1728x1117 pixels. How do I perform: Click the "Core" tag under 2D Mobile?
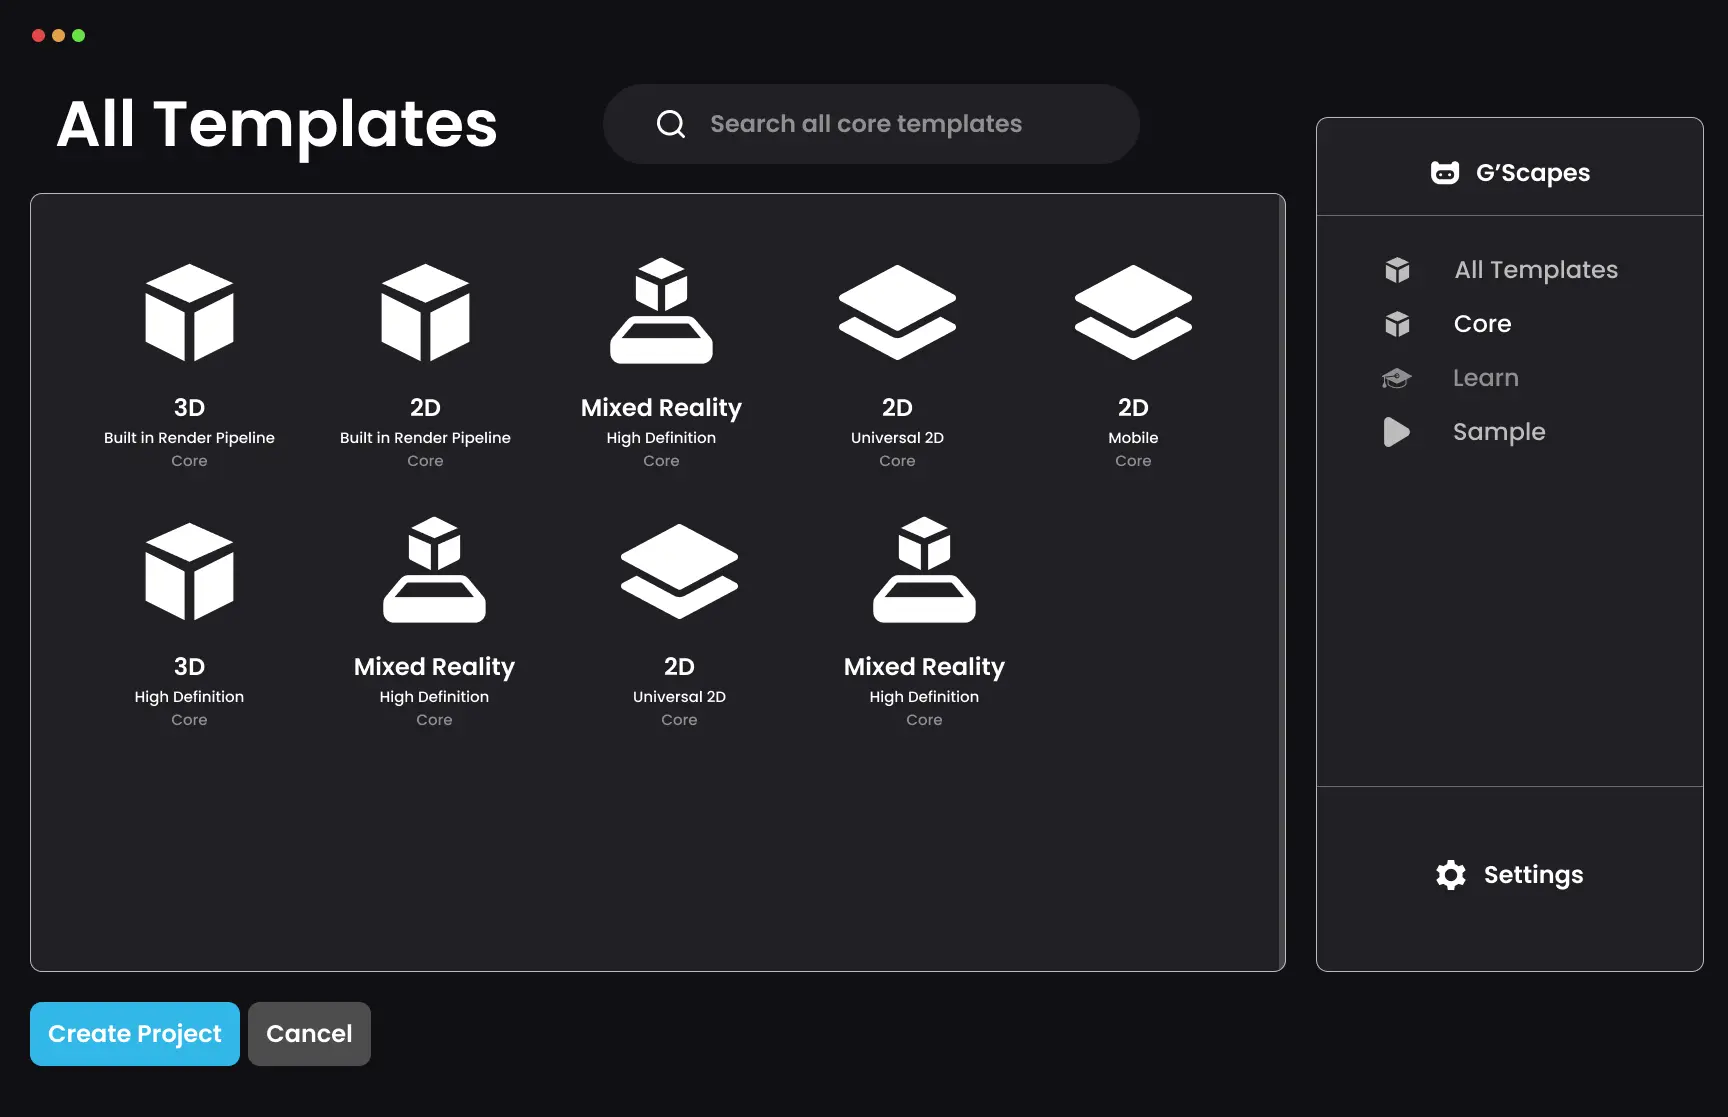(1133, 461)
